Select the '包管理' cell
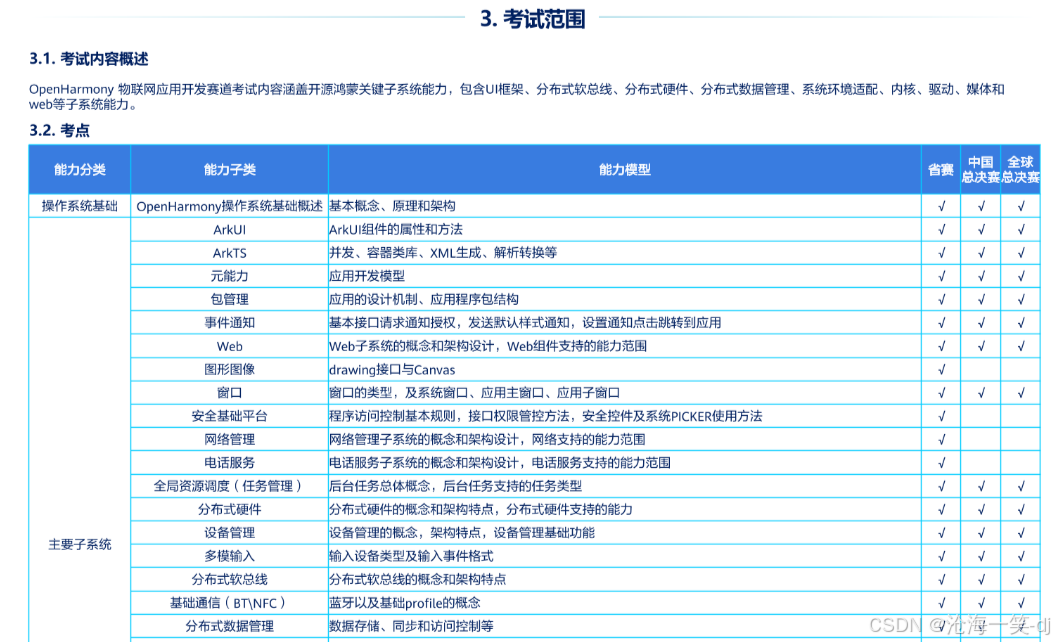This screenshot has width=1055, height=642. (229, 299)
